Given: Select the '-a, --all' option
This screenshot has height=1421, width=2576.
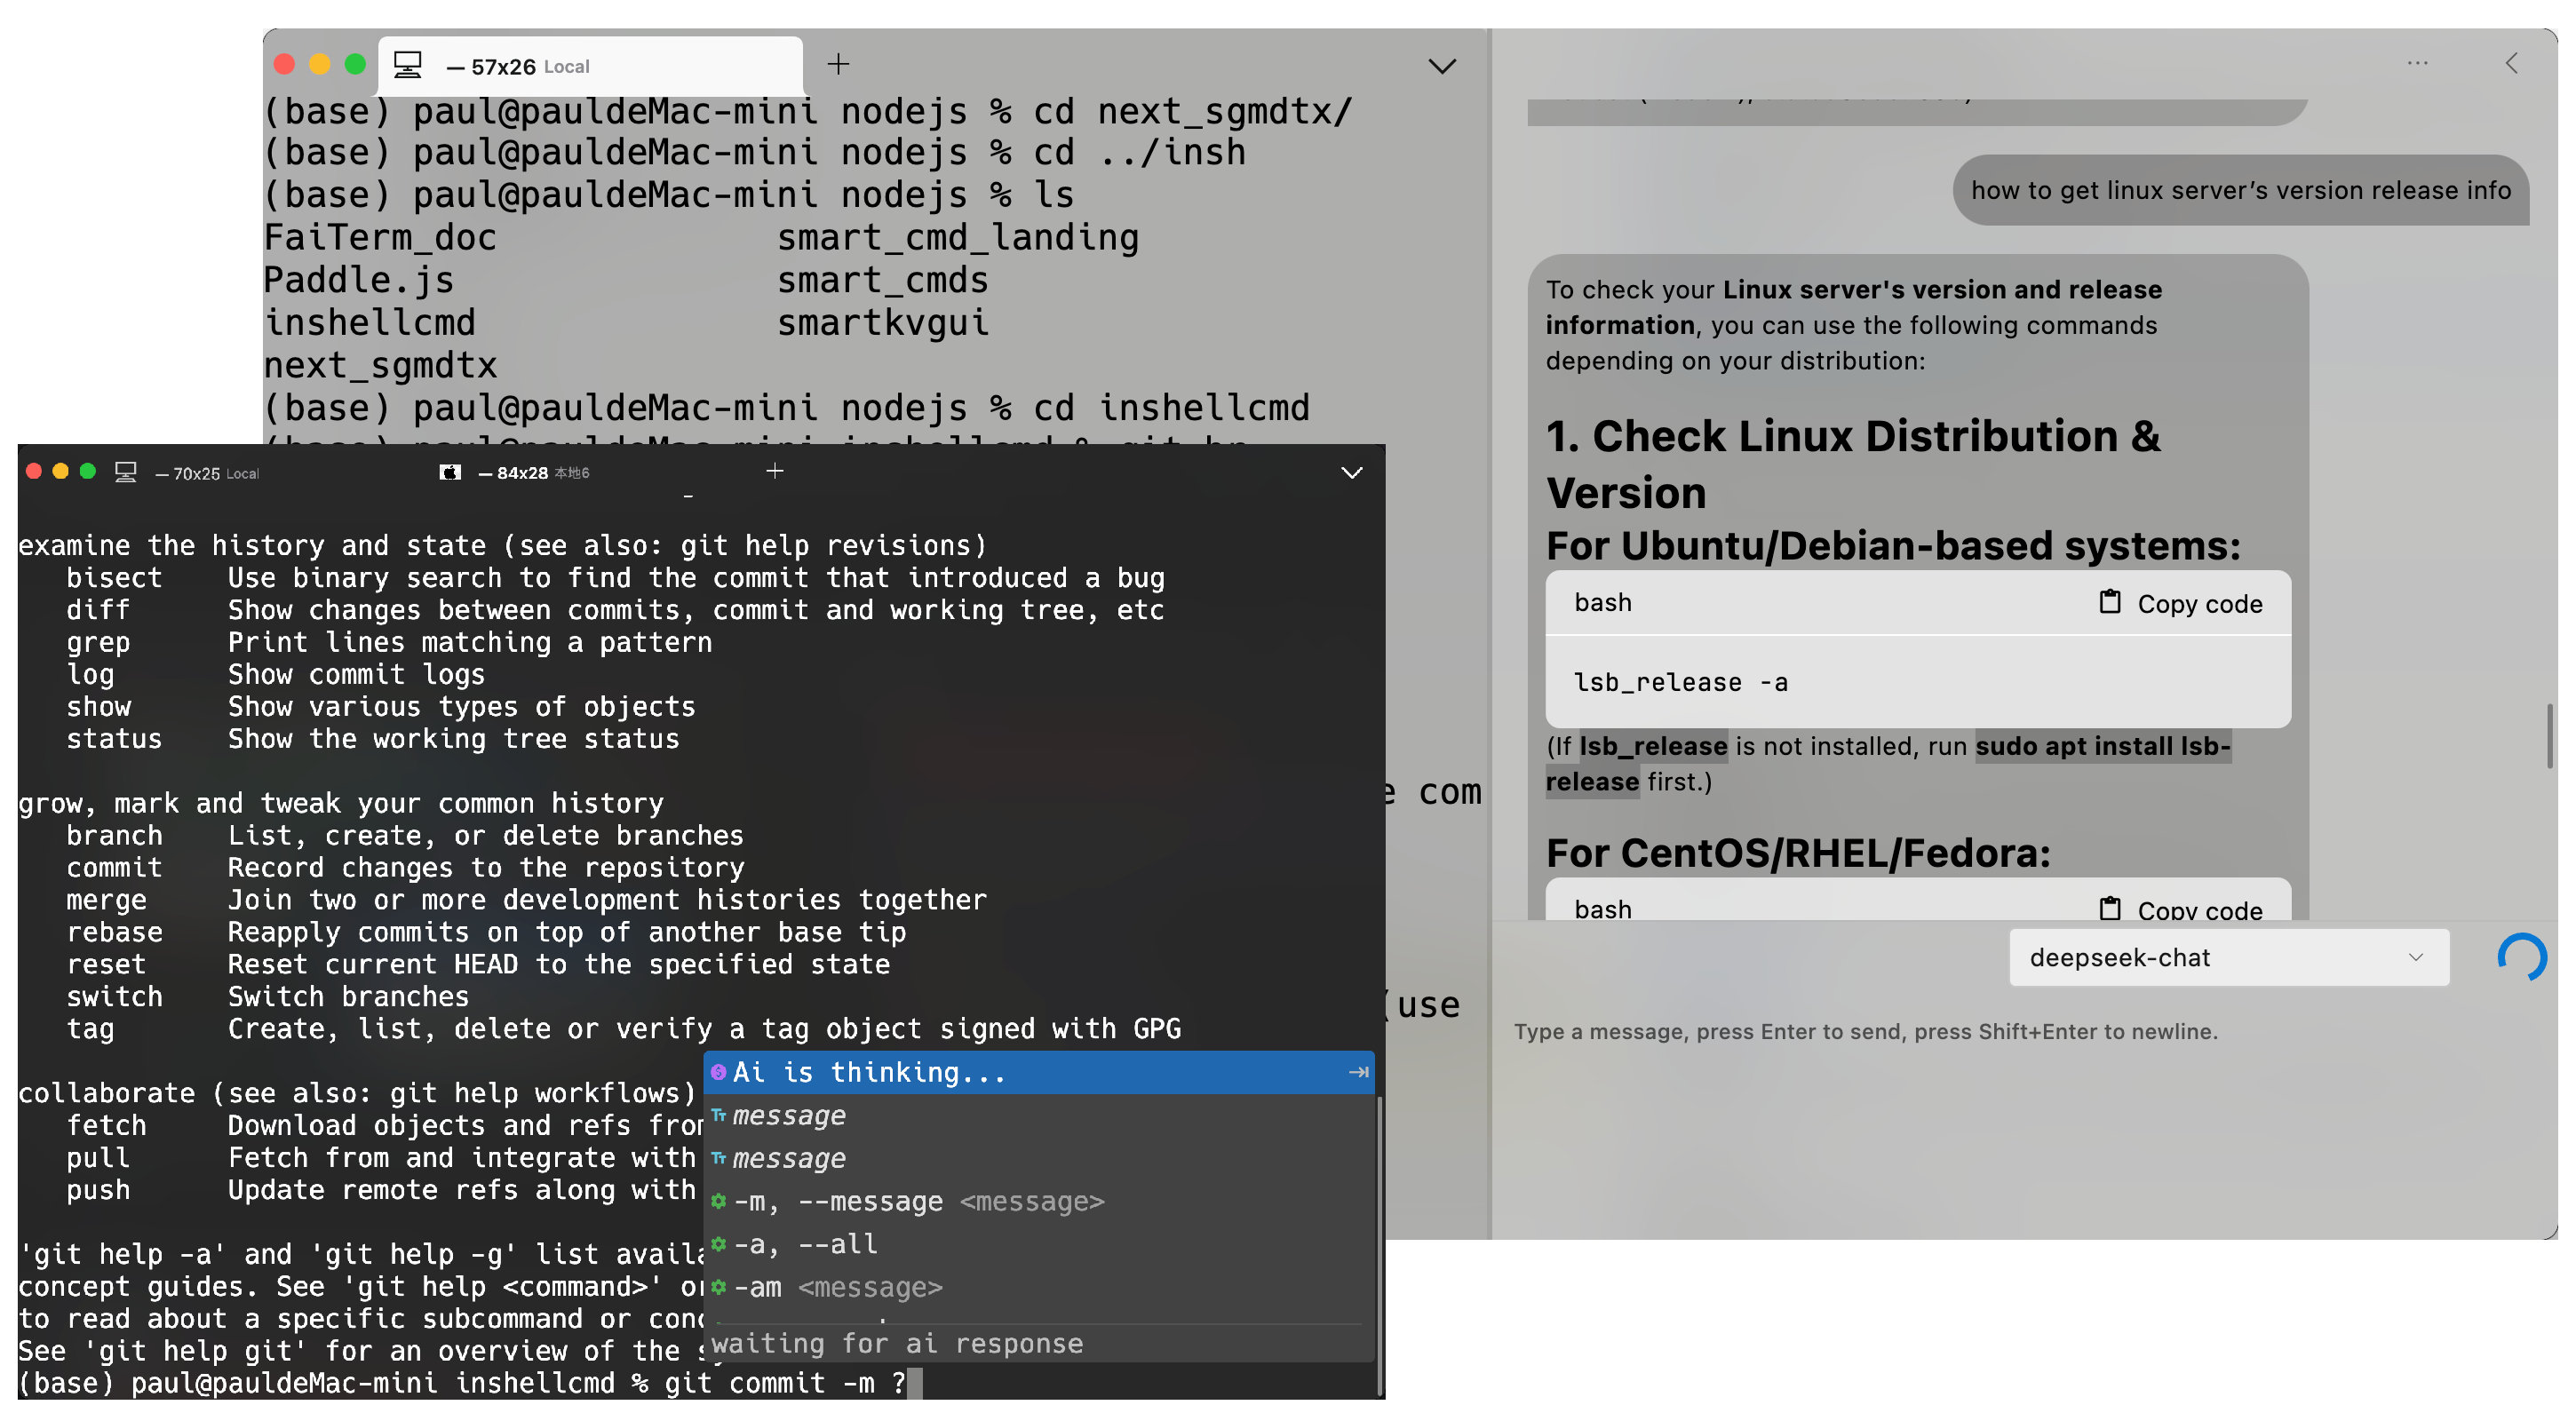Looking at the screenshot, I should click(1039, 1244).
